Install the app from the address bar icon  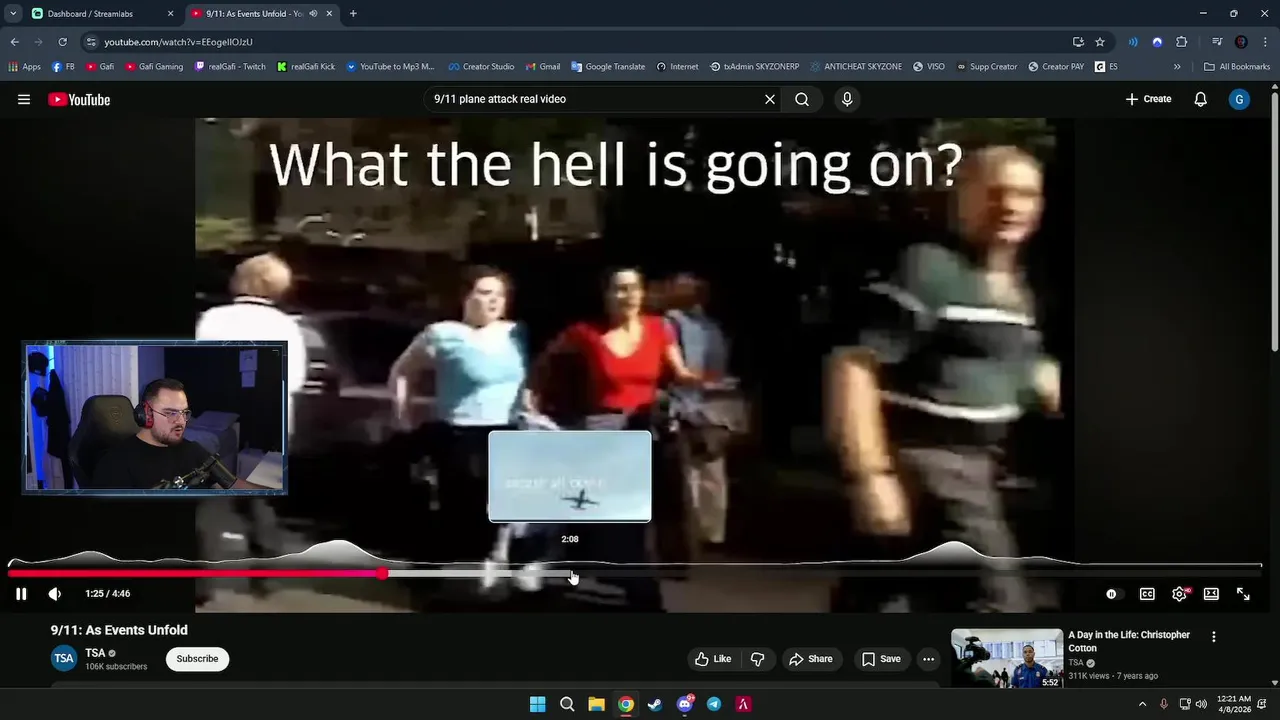1078,42
